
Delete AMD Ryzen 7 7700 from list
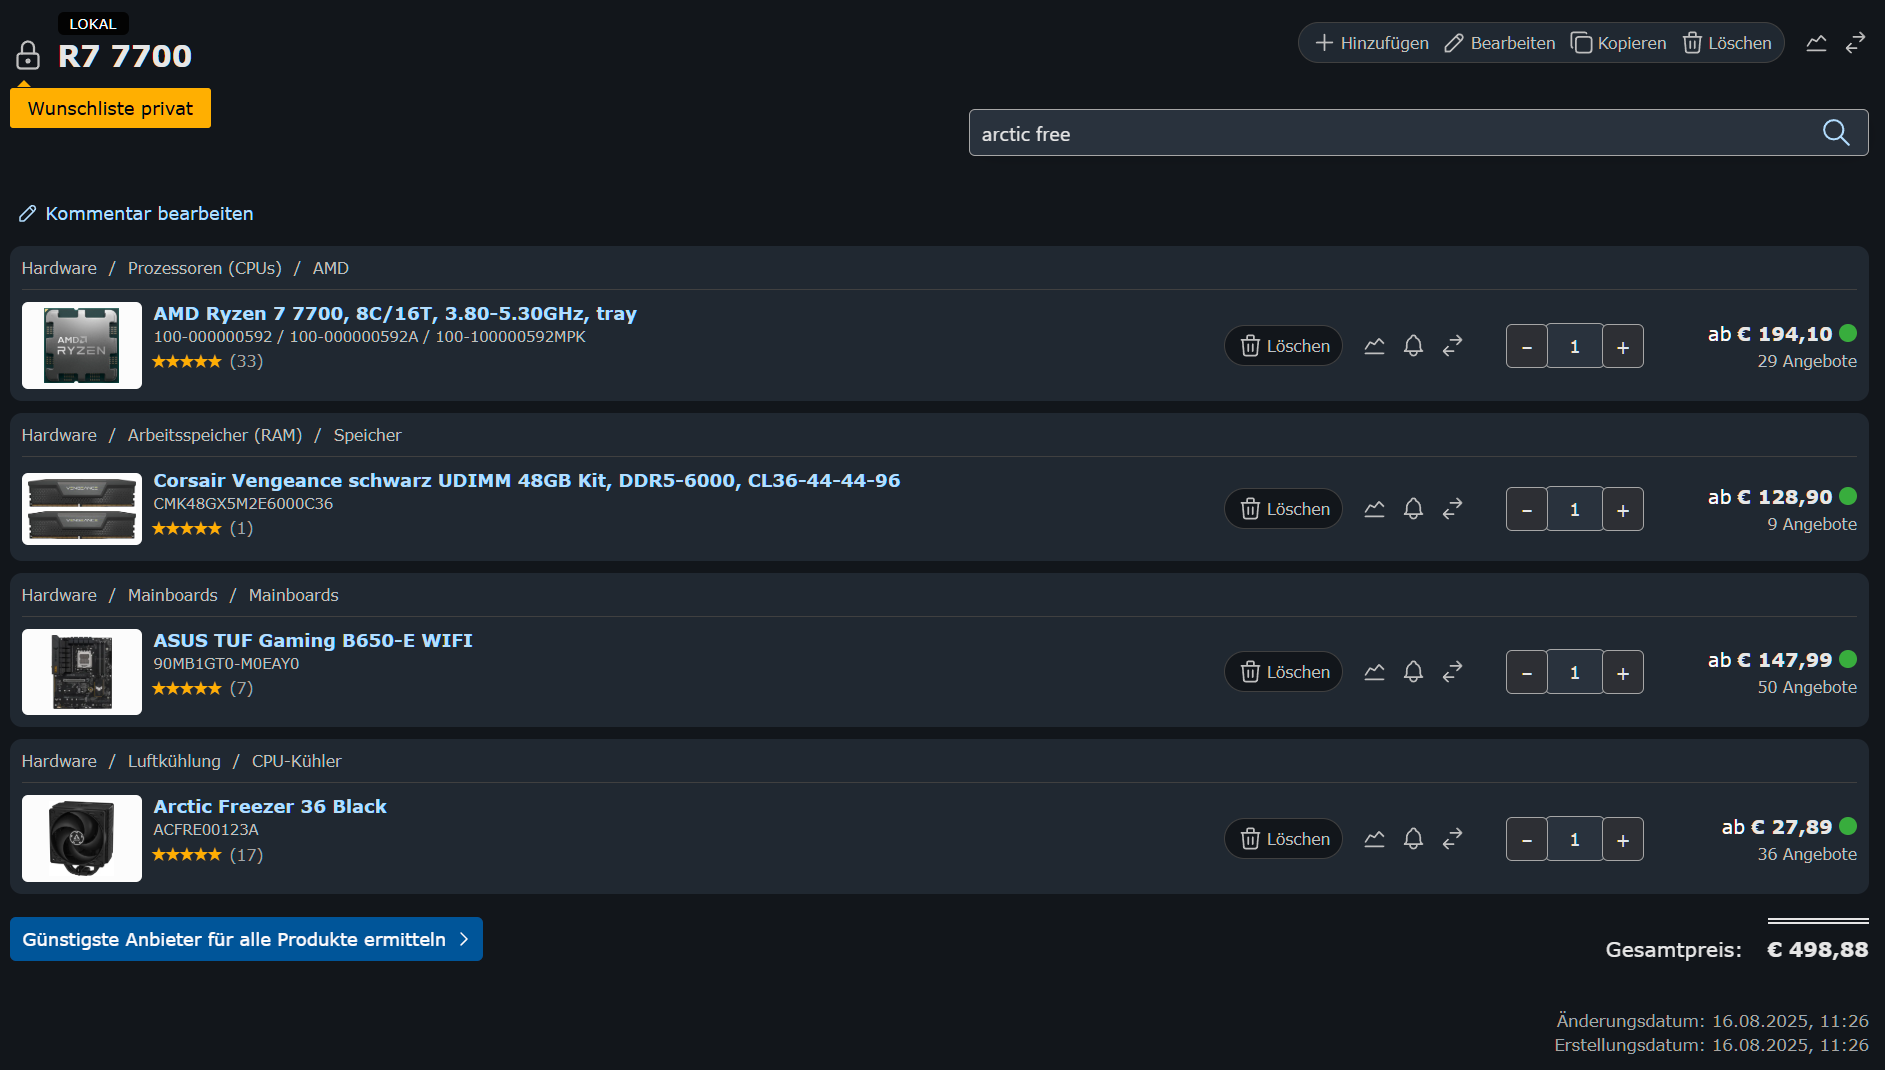click(1284, 346)
